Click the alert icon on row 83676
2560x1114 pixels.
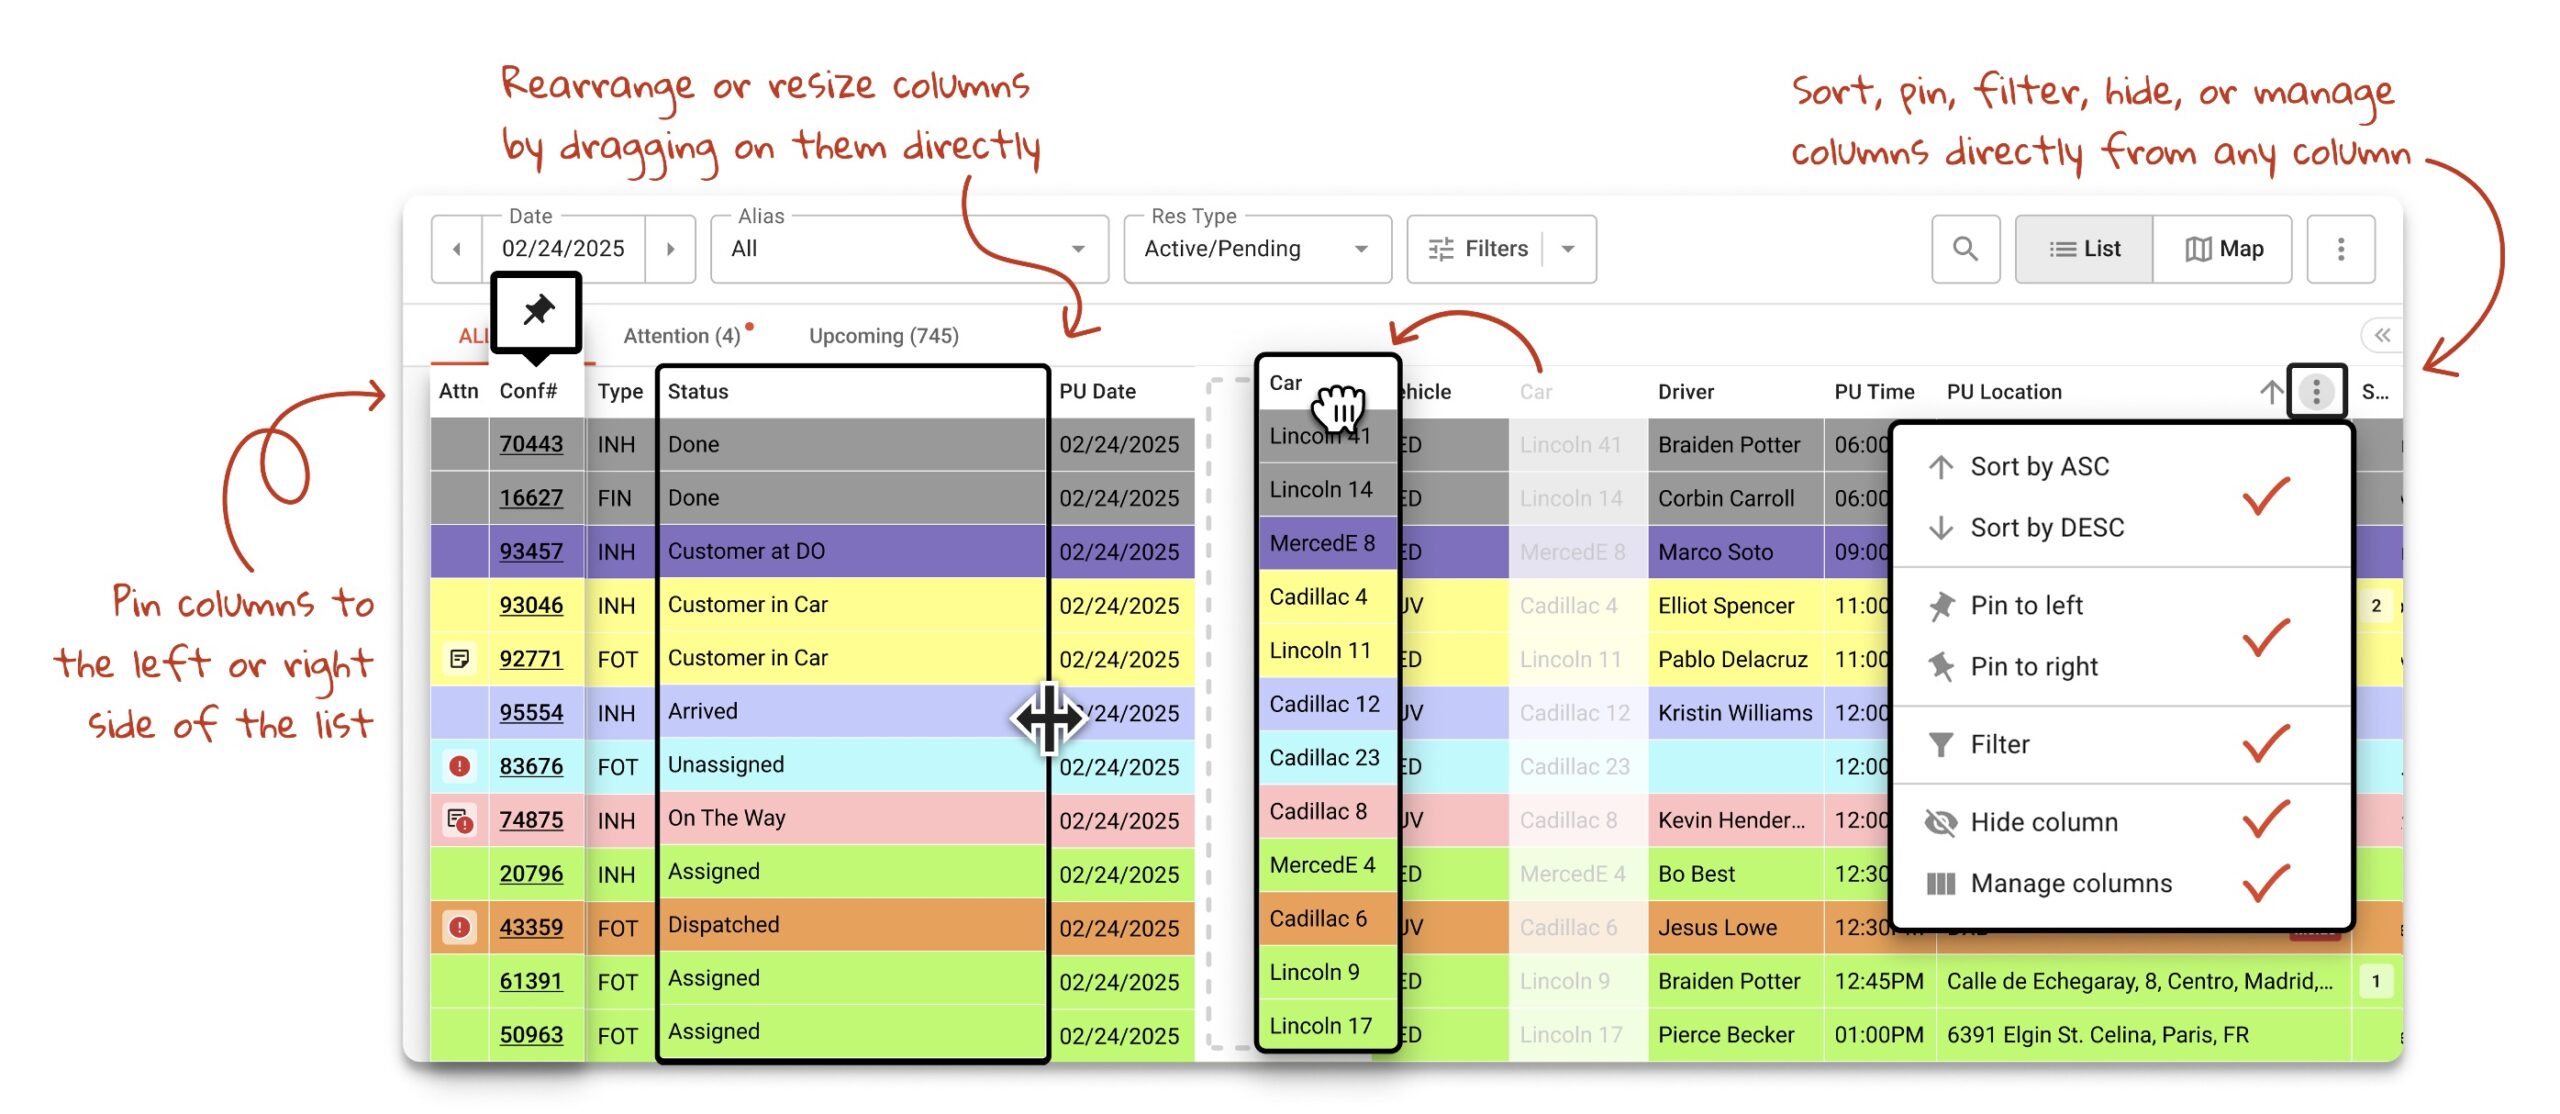(x=459, y=766)
